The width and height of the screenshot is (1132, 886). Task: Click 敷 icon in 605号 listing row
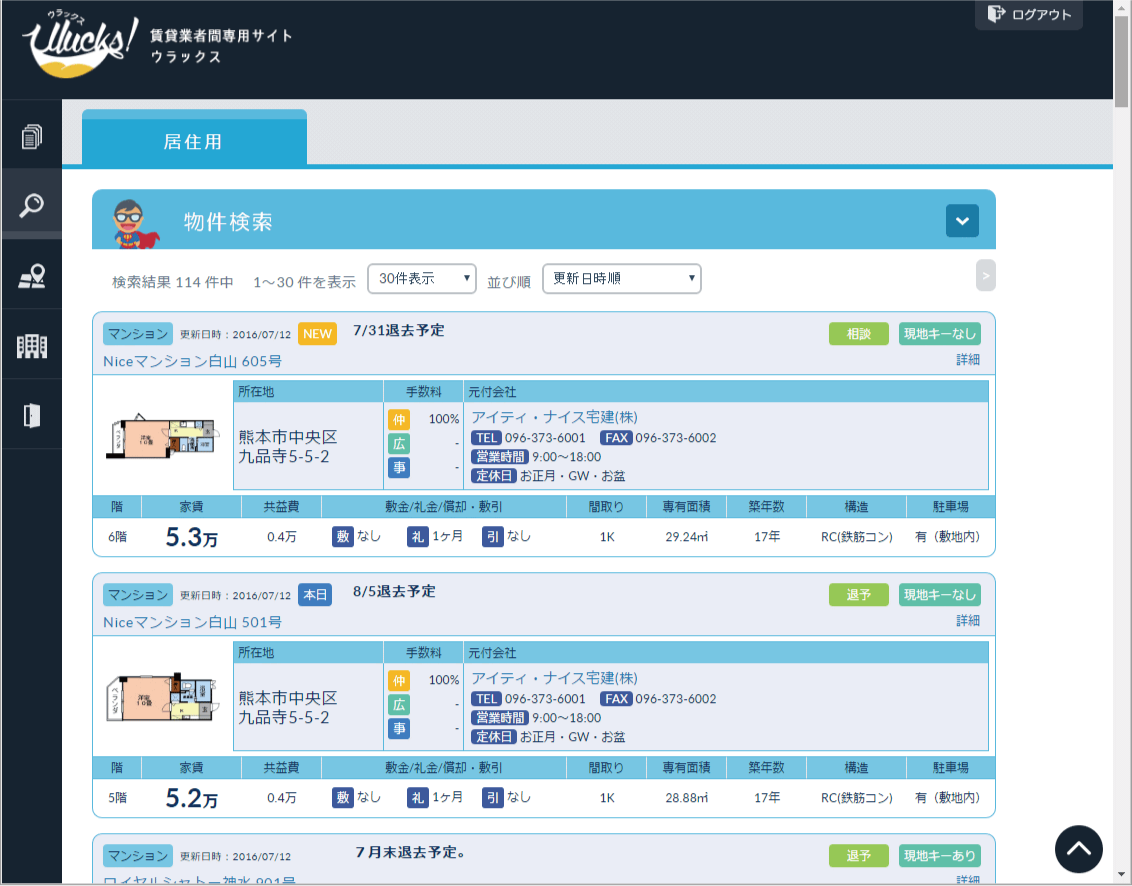click(x=343, y=537)
